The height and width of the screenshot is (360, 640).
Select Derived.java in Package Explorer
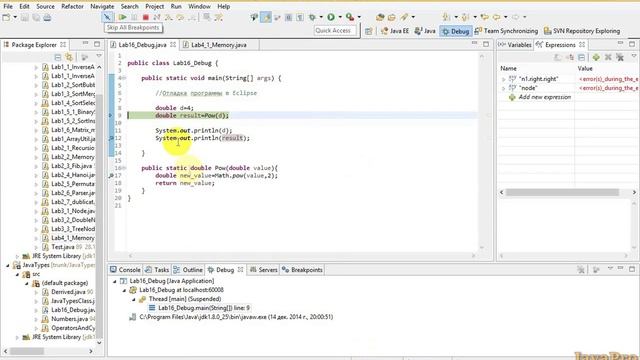68,292
